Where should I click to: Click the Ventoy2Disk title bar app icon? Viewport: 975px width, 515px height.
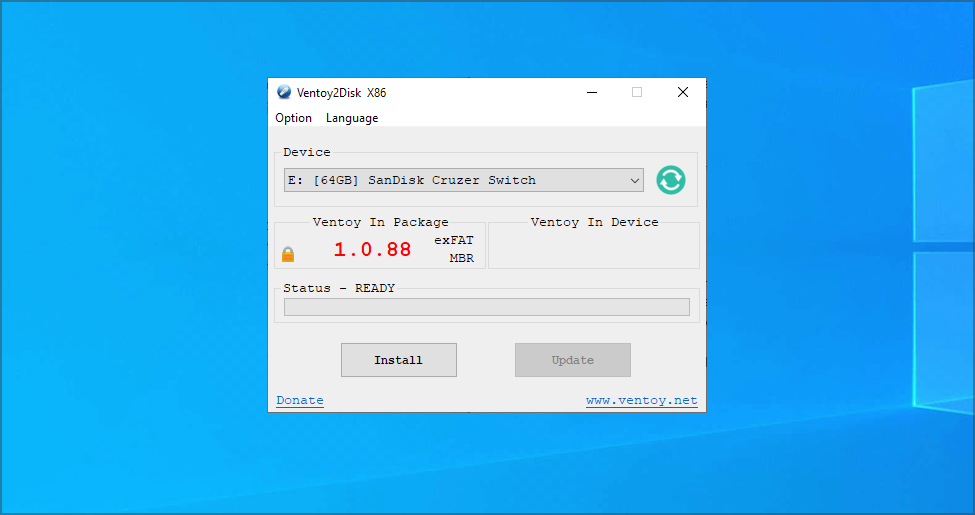[284, 92]
